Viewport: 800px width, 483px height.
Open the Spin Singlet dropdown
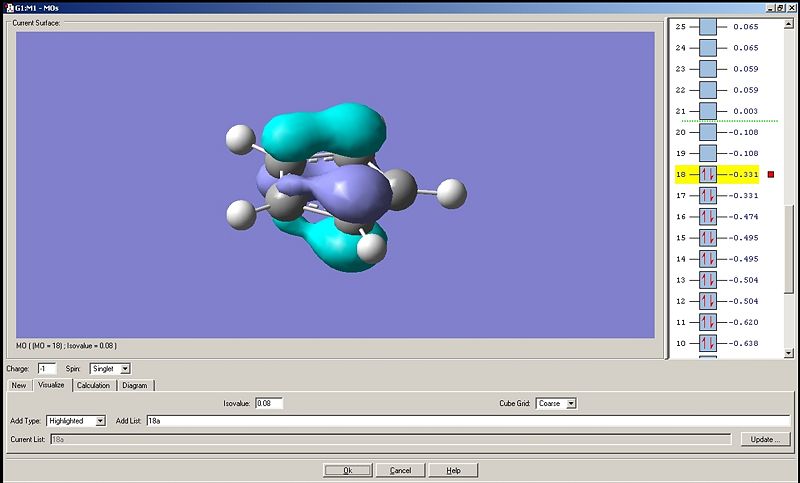point(126,368)
